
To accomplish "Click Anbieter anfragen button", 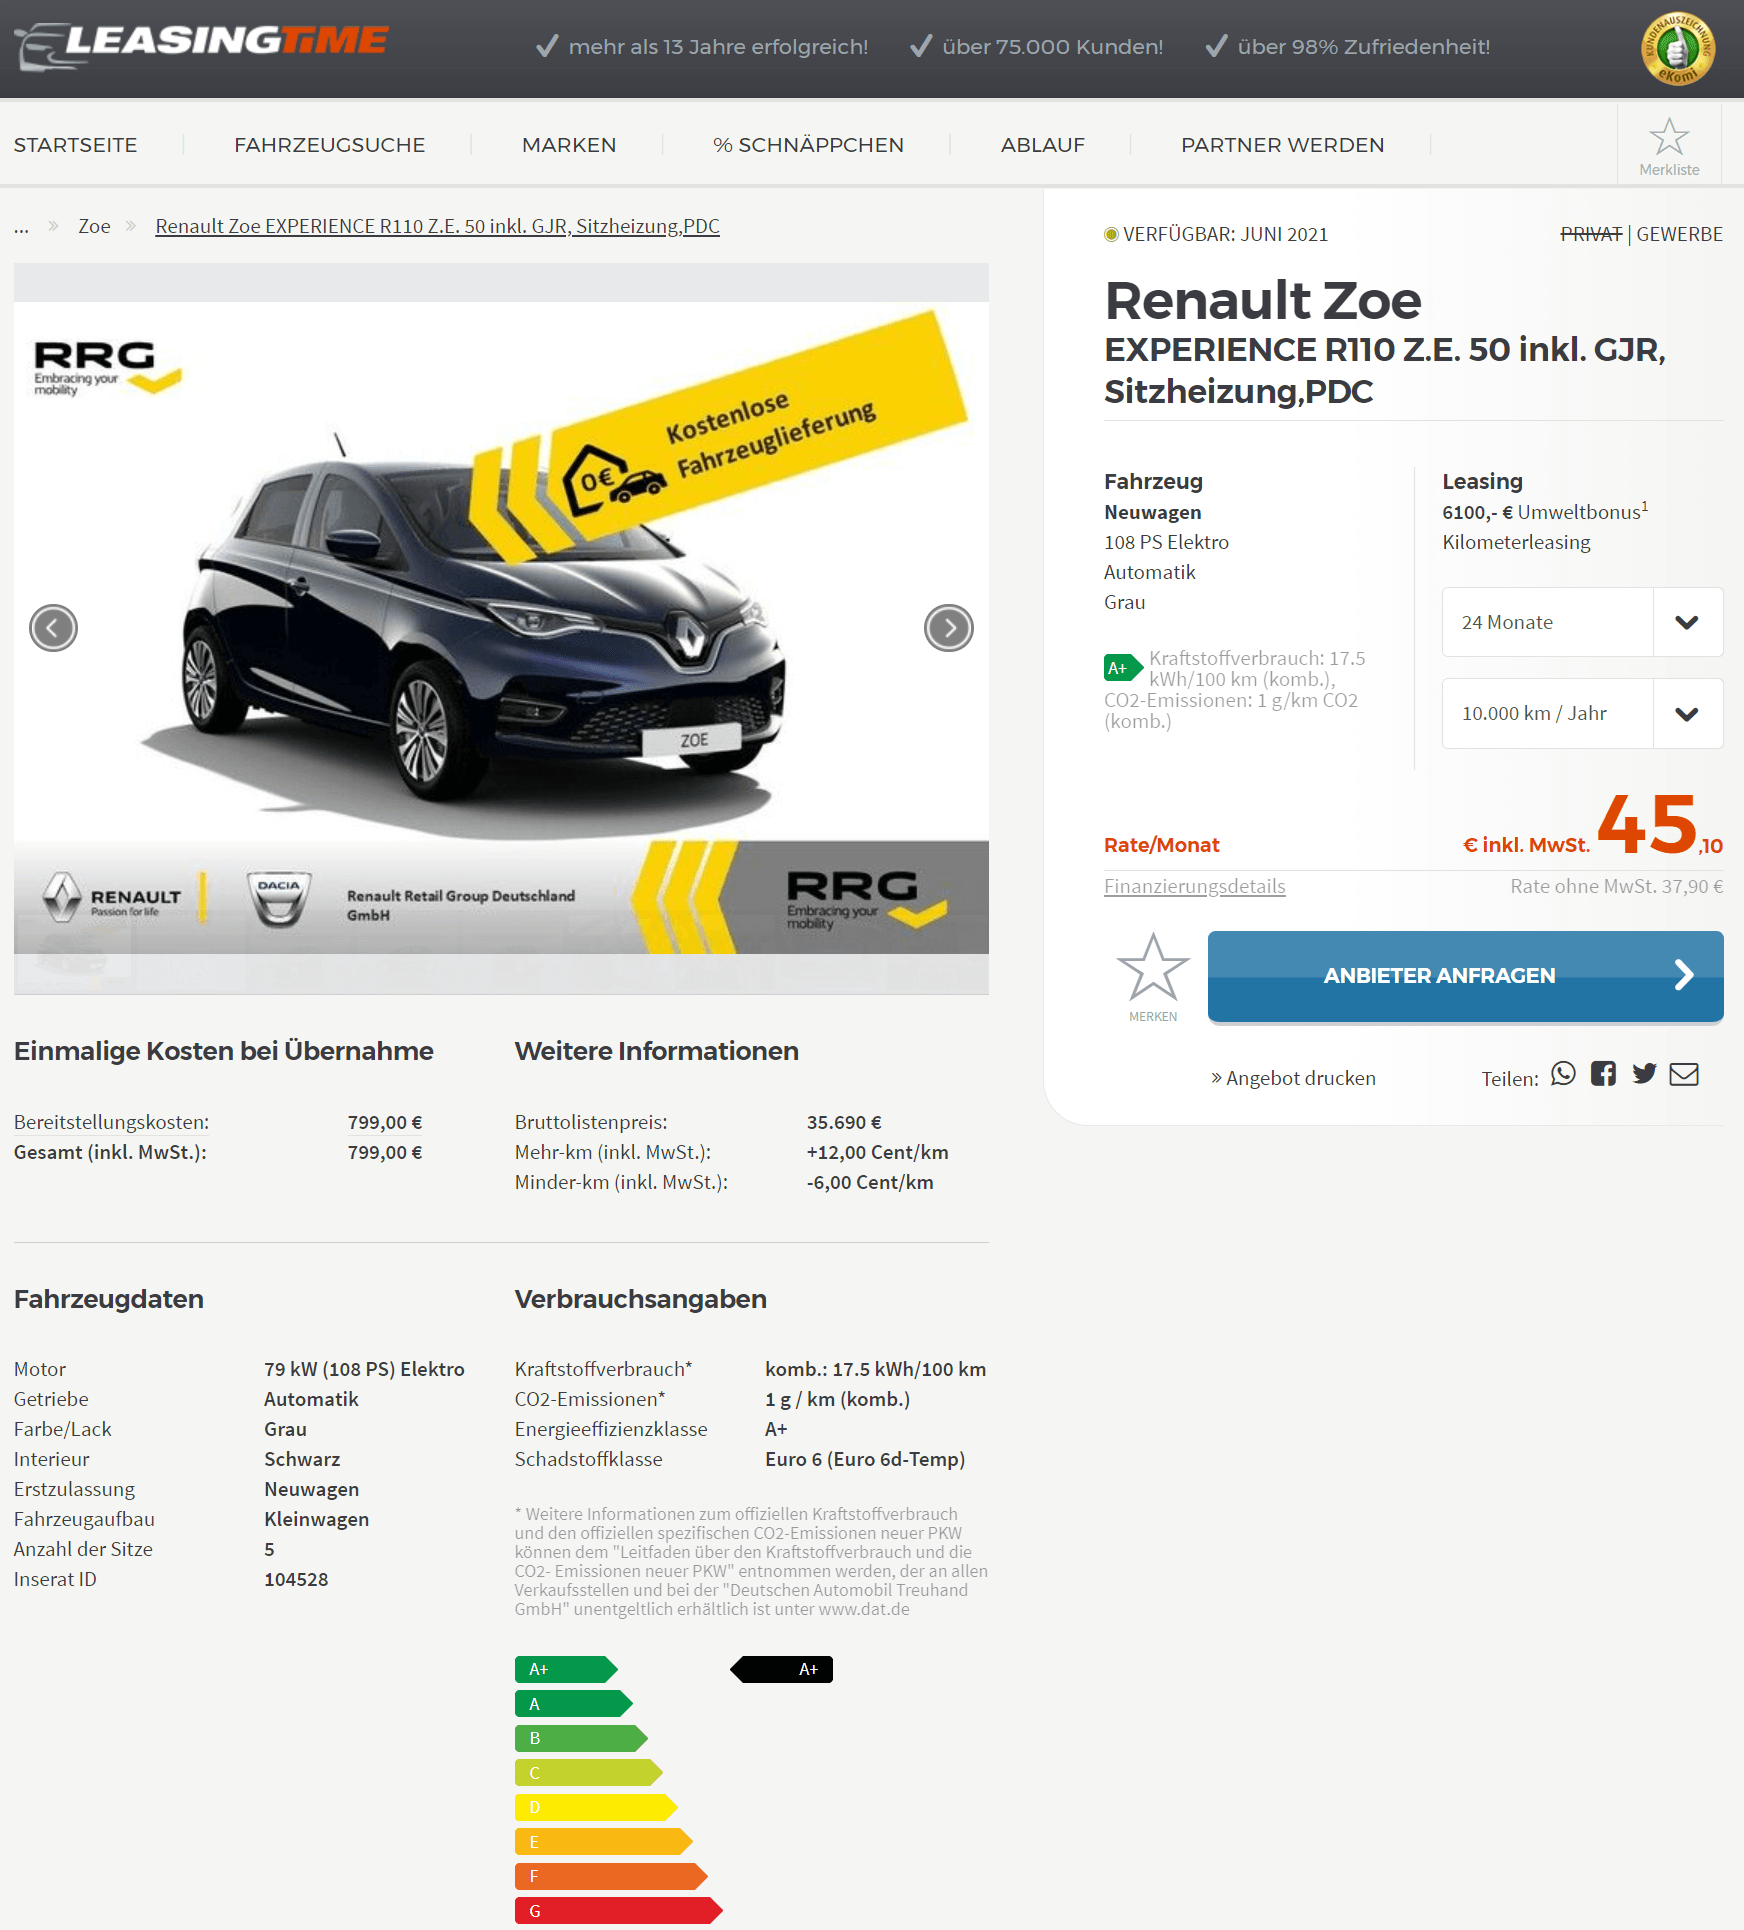I will 1465,976.
